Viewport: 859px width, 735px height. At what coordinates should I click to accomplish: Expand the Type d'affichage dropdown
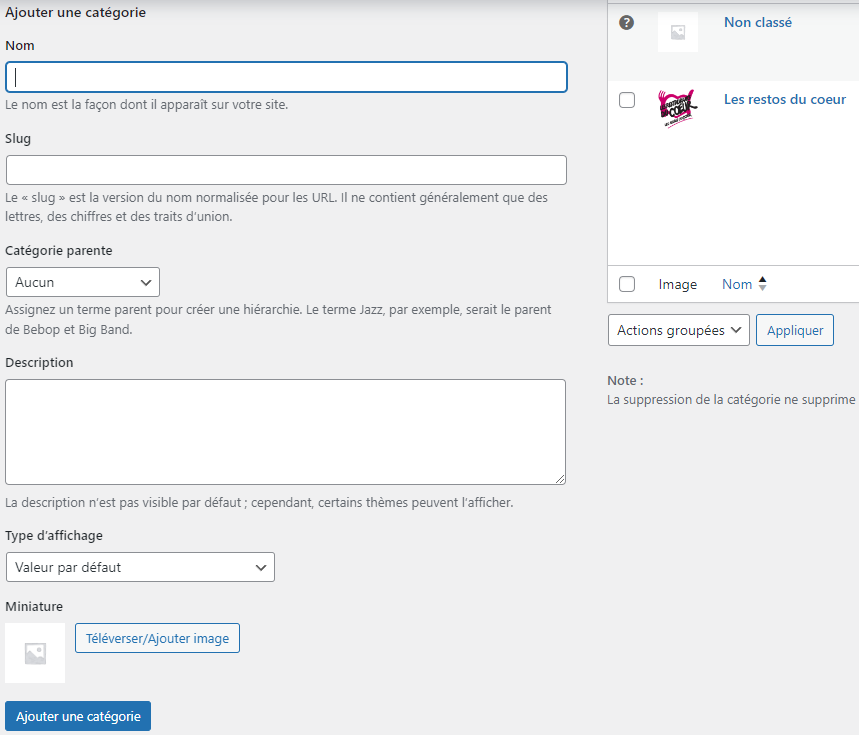pyautogui.click(x=140, y=567)
